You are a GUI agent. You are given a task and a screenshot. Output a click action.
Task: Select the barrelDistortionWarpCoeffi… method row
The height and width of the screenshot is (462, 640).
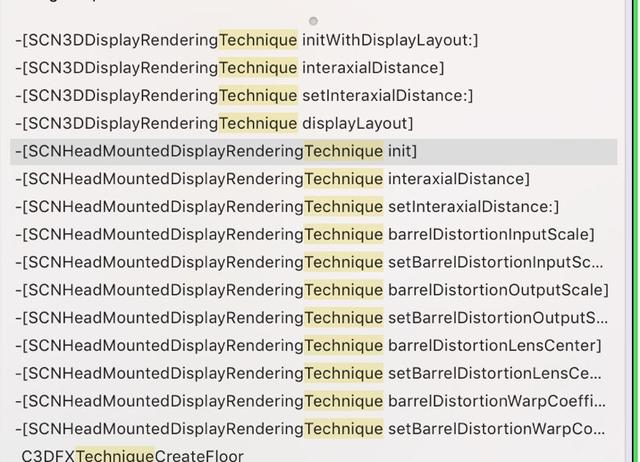pyautogui.click(x=313, y=401)
